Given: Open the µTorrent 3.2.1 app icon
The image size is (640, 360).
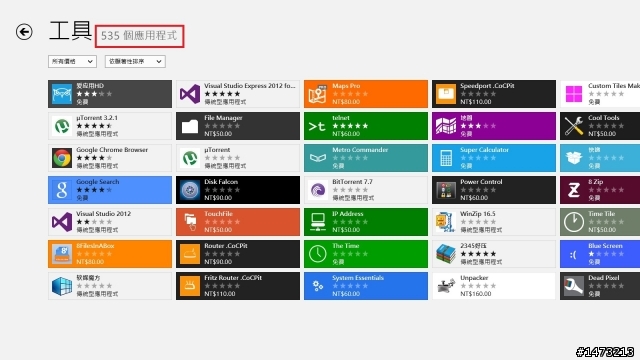Looking at the screenshot, I should (x=62, y=126).
